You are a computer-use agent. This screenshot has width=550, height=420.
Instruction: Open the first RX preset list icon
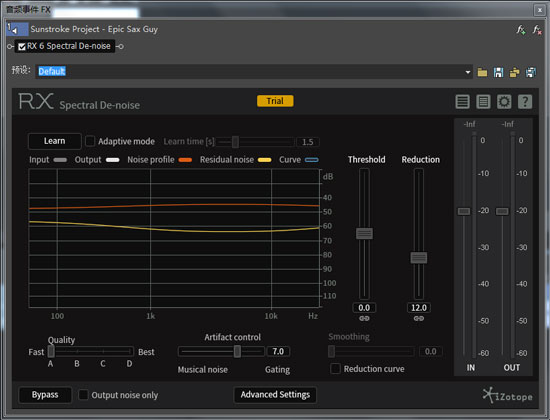(x=463, y=102)
